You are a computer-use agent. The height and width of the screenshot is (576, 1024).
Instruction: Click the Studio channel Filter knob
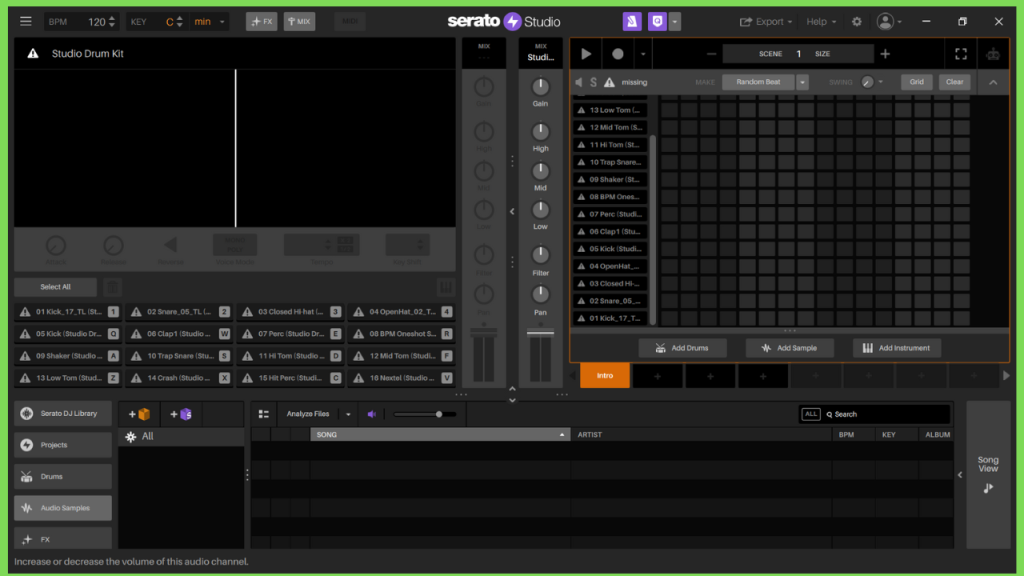540,255
